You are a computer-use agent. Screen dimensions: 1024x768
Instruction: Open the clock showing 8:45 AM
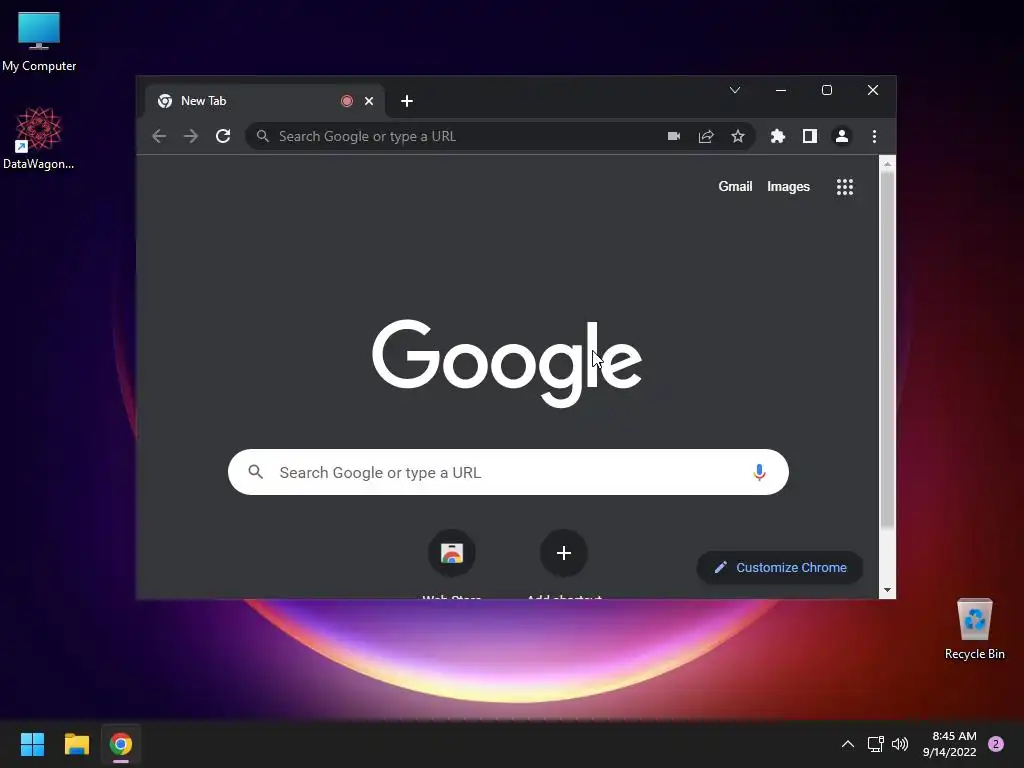pos(949,744)
